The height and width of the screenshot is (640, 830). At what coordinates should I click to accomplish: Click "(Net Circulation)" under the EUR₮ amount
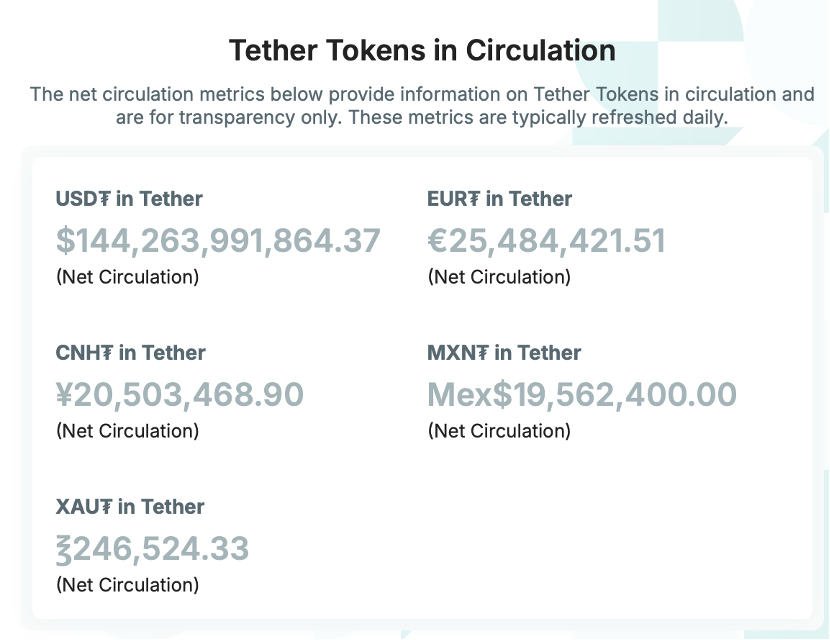(x=499, y=277)
